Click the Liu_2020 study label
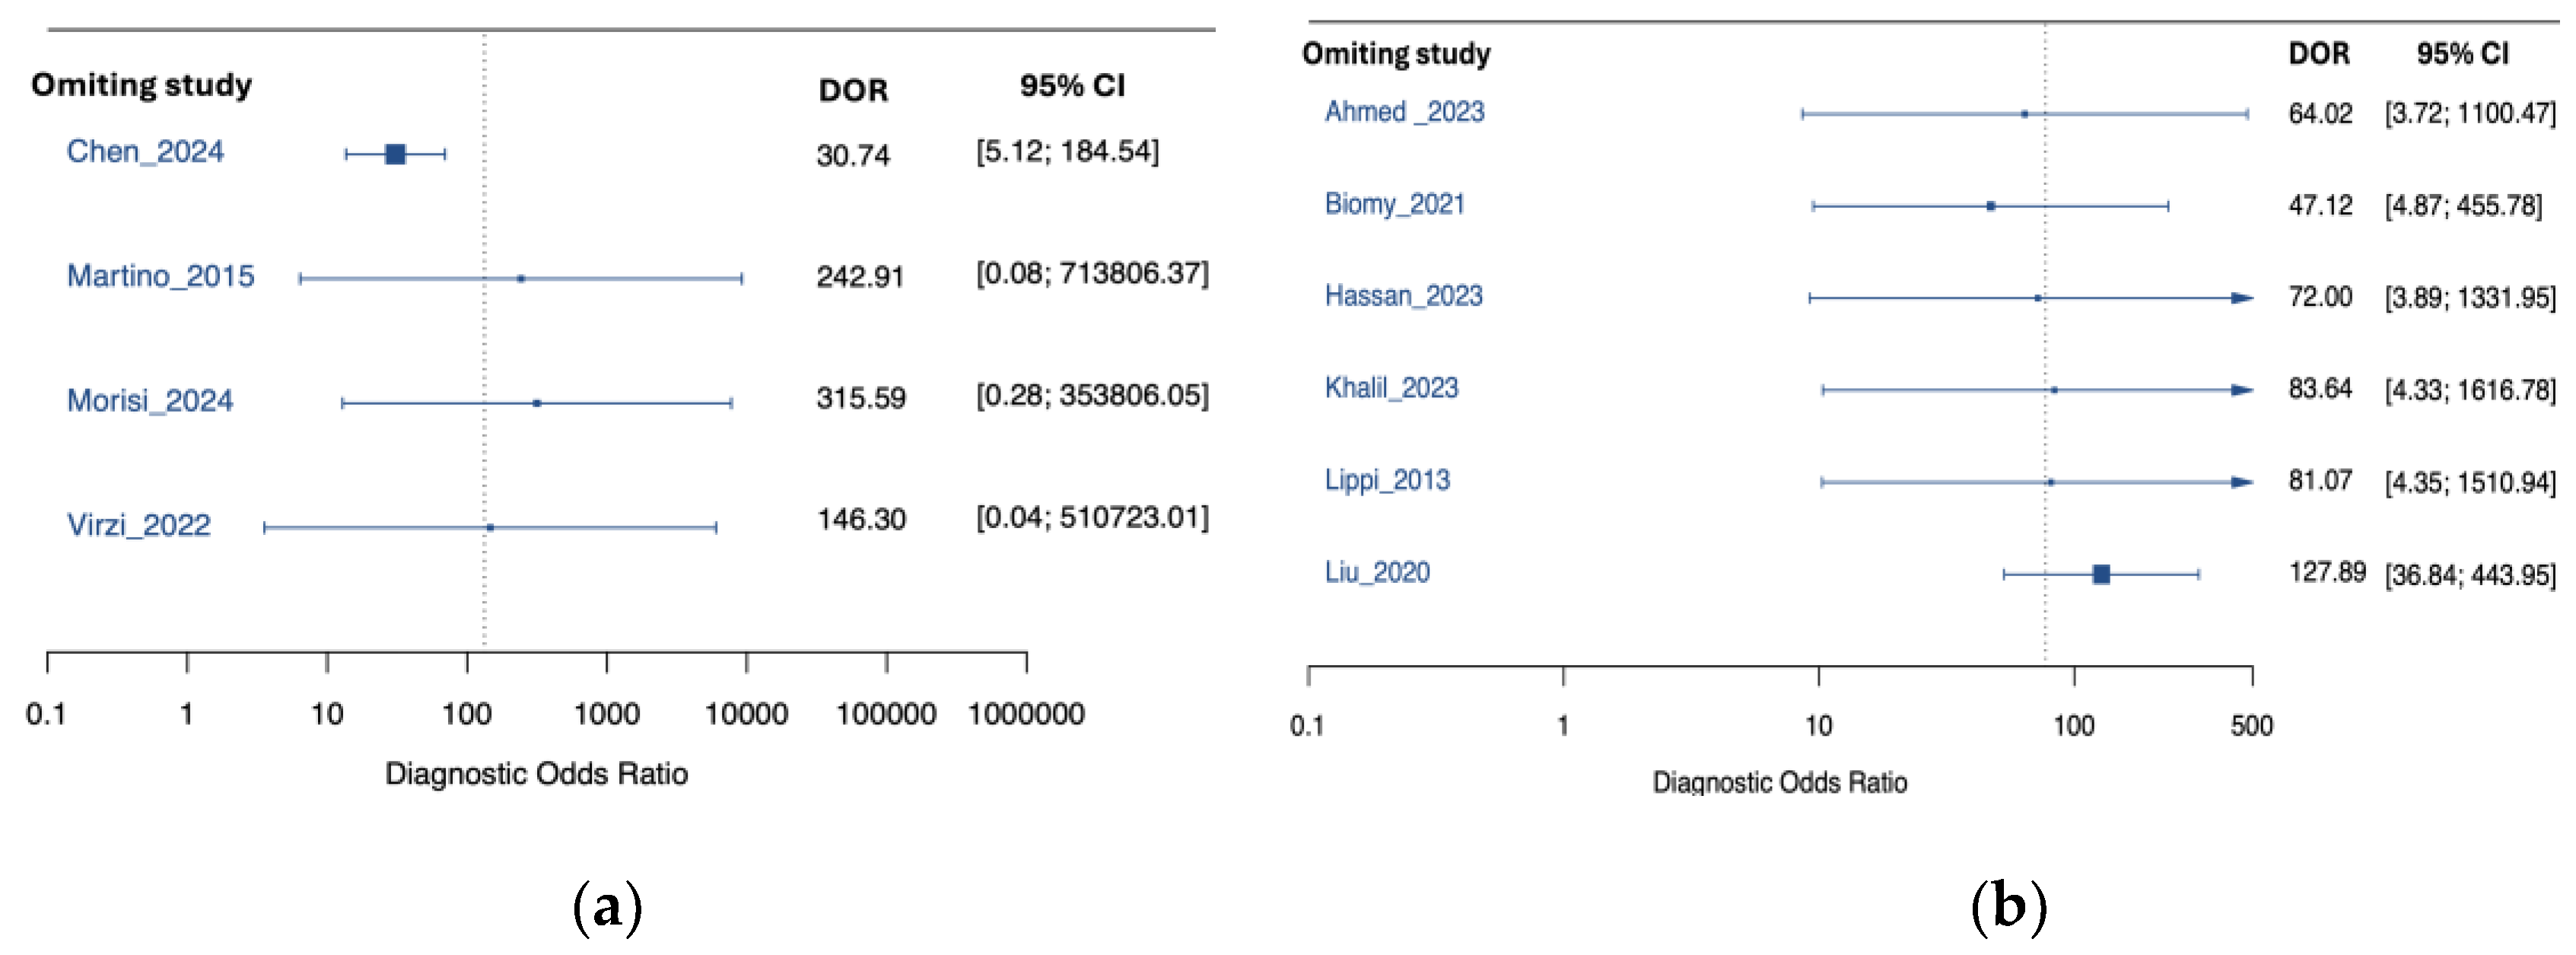Screen dimensions: 2576x955 tap(1377, 572)
